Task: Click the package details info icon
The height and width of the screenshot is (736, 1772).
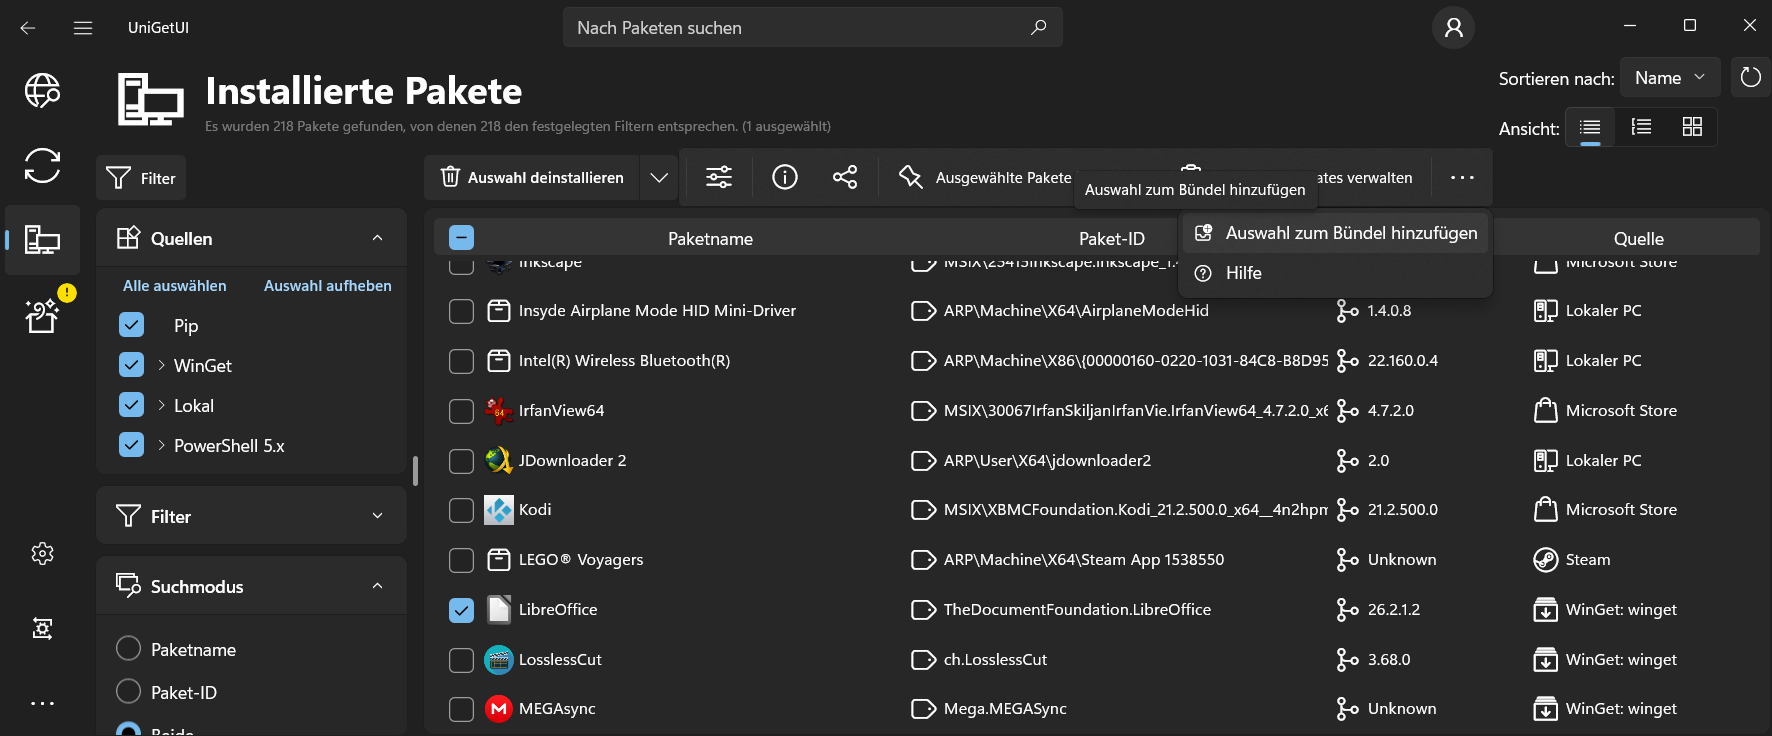Action: [x=785, y=177]
